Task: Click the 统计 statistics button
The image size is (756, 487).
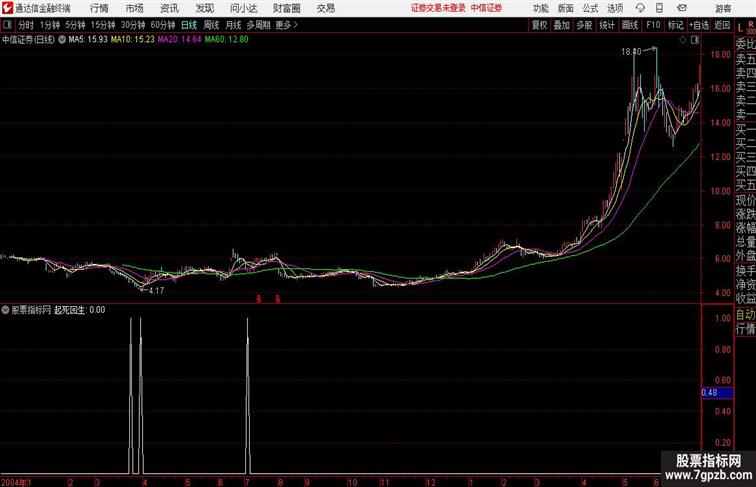Action: (x=607, y=25)
